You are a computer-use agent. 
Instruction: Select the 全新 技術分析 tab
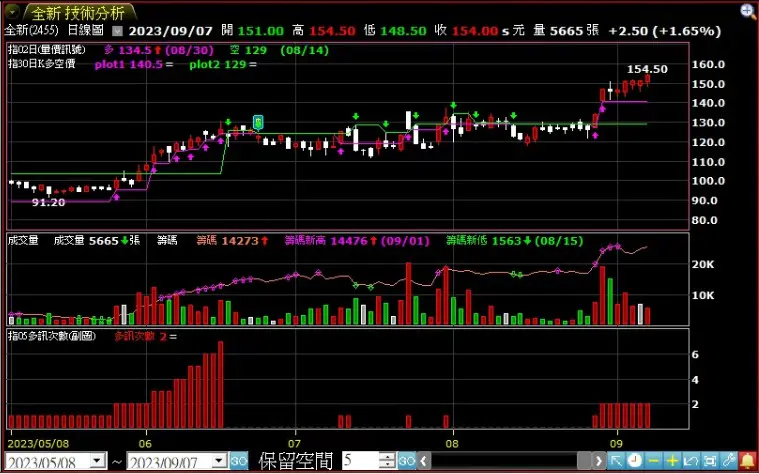pyautogui.click(x=78, y=12)
